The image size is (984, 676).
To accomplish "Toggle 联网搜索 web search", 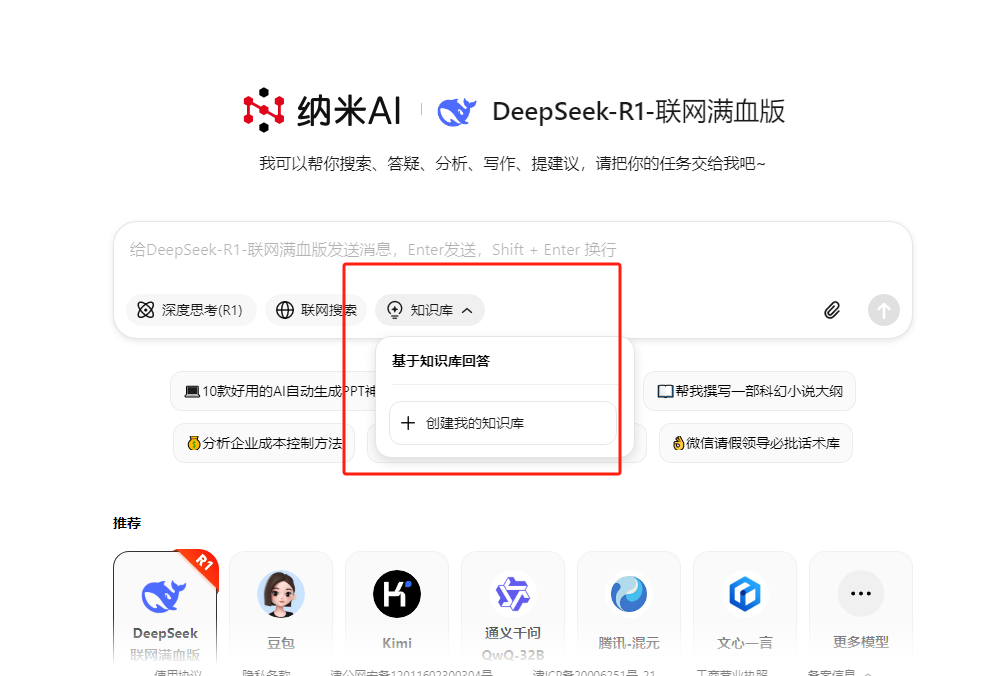I will pos(316,310).
